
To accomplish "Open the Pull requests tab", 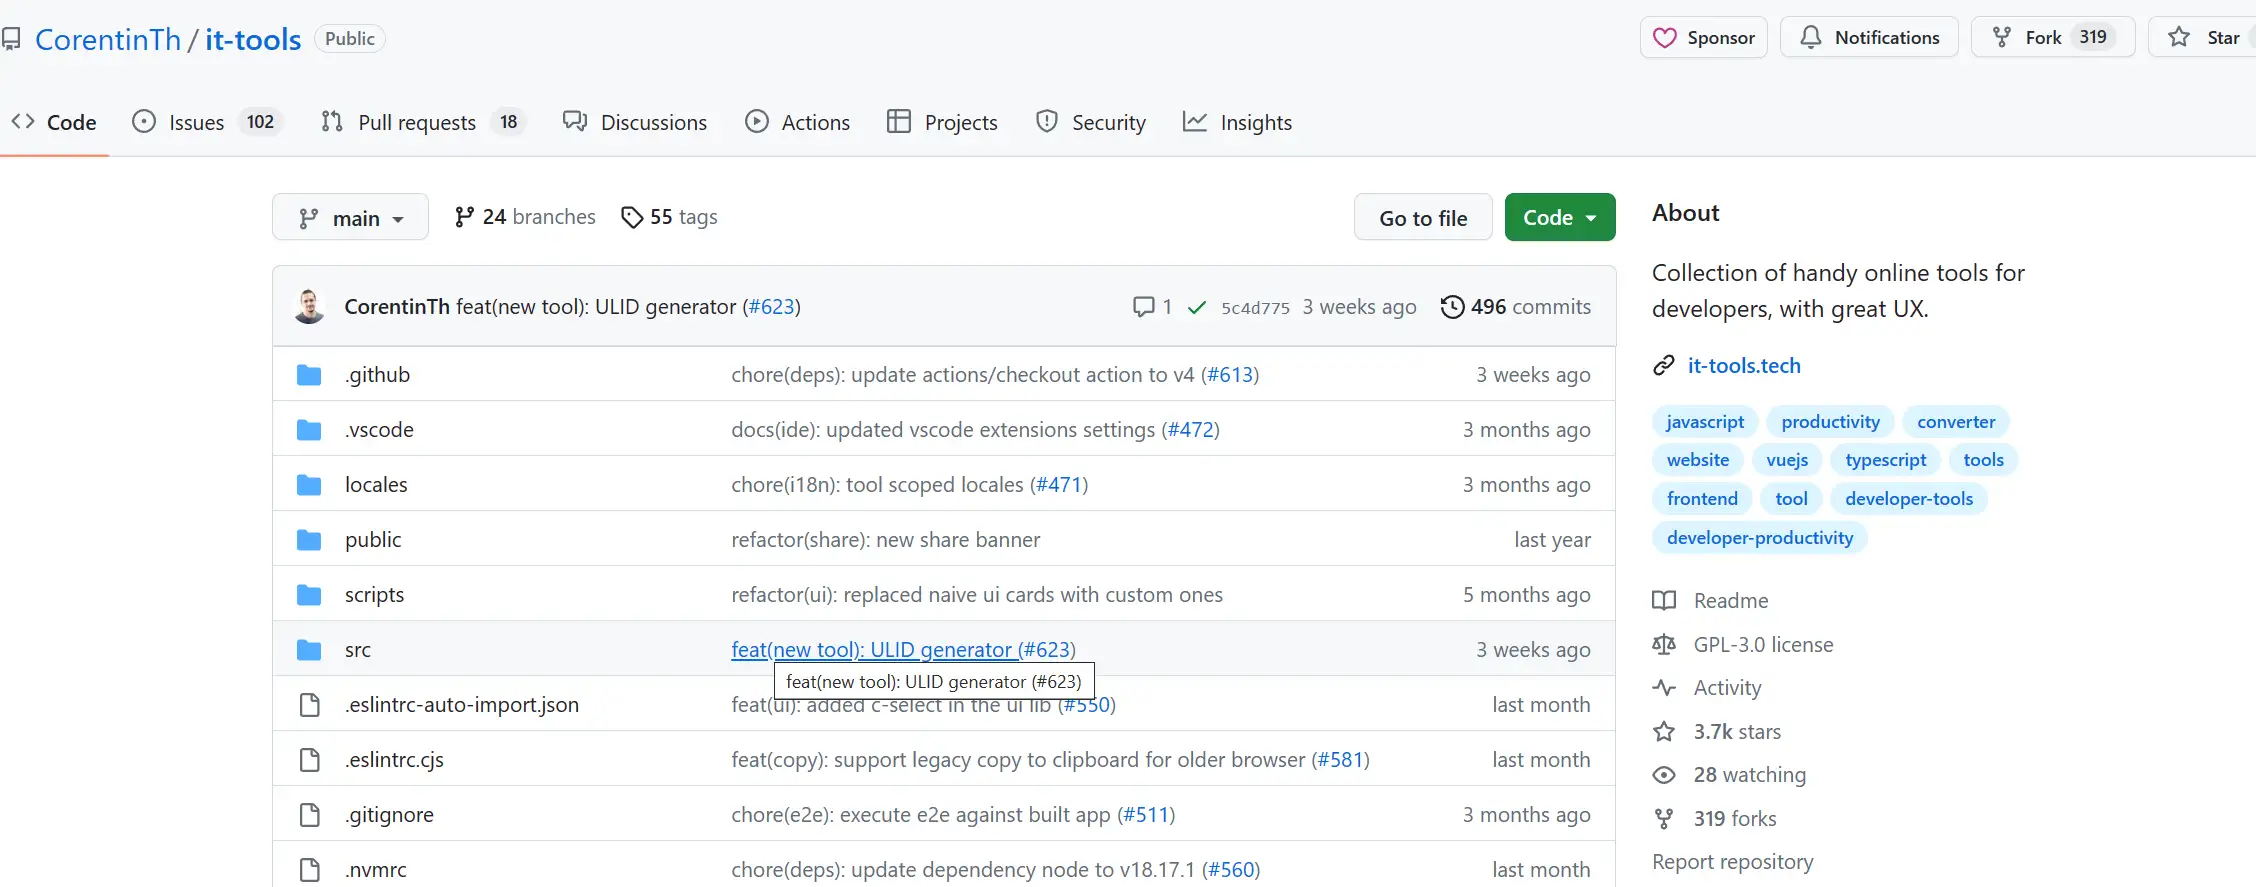I will pos(416,123).
